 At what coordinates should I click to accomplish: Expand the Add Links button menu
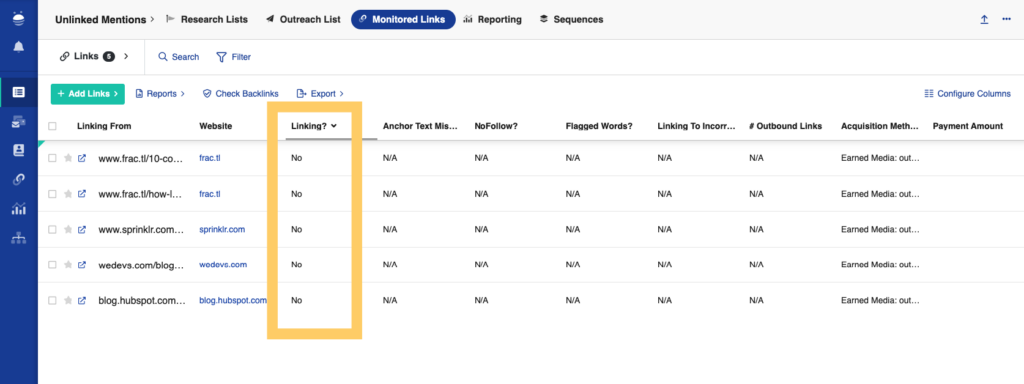(88, 94)
